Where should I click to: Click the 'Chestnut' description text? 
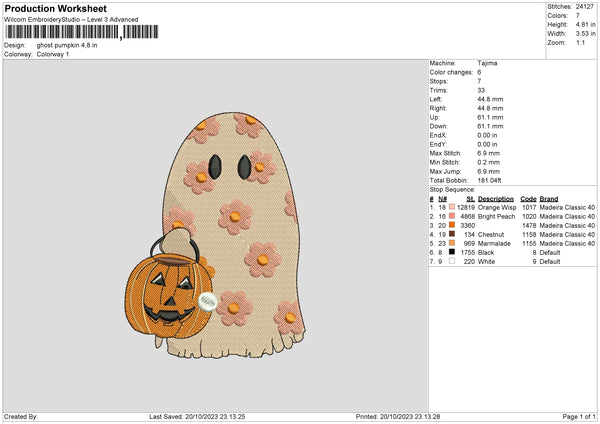(x=491, y=234)
